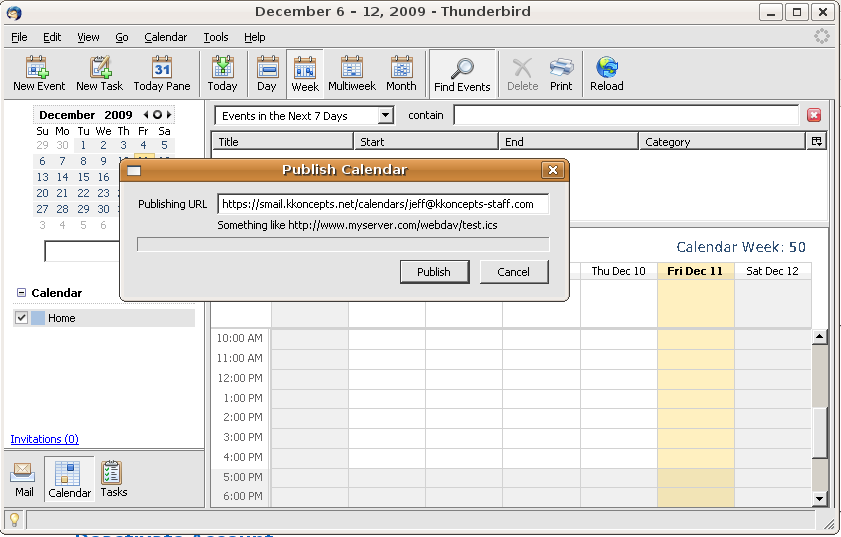Select the Thu Dec 10 column header
This screenshot has height=537, width=841.
click(x=618, y=271)
